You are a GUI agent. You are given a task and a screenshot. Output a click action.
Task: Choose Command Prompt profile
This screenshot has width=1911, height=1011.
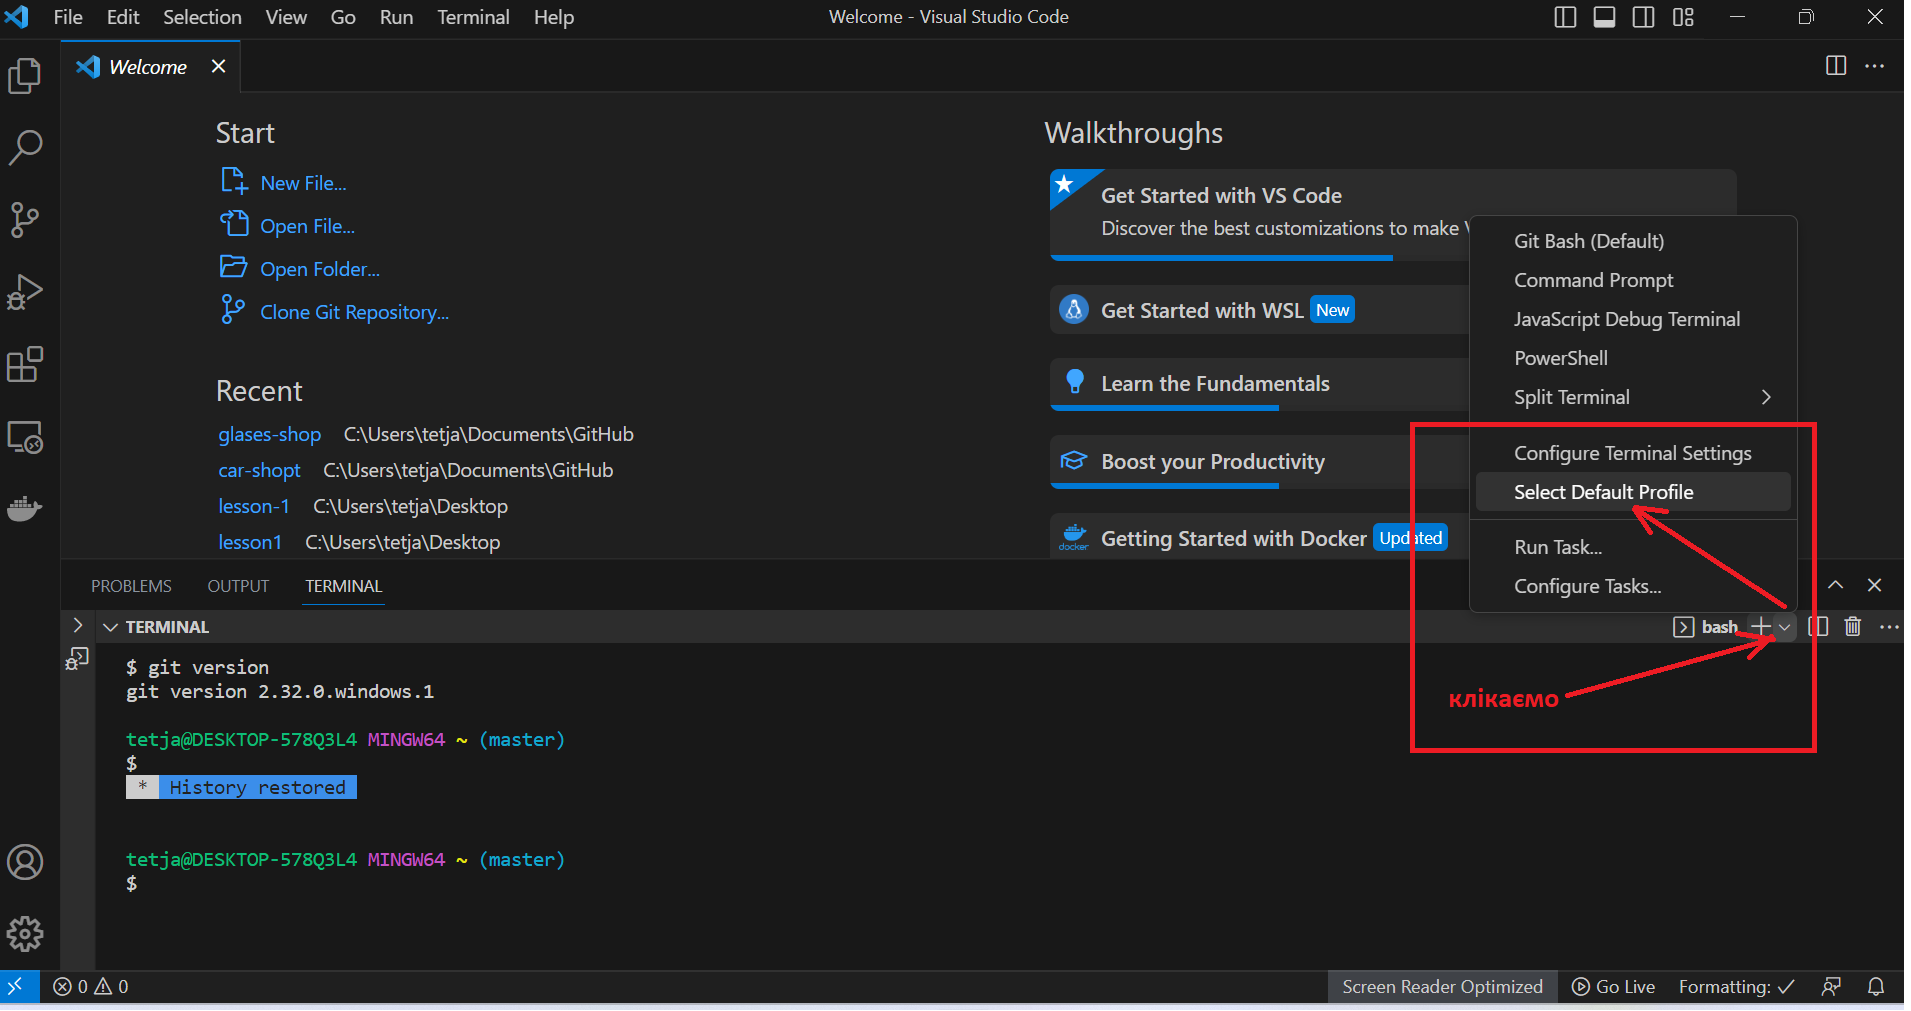click(1633, 280)
